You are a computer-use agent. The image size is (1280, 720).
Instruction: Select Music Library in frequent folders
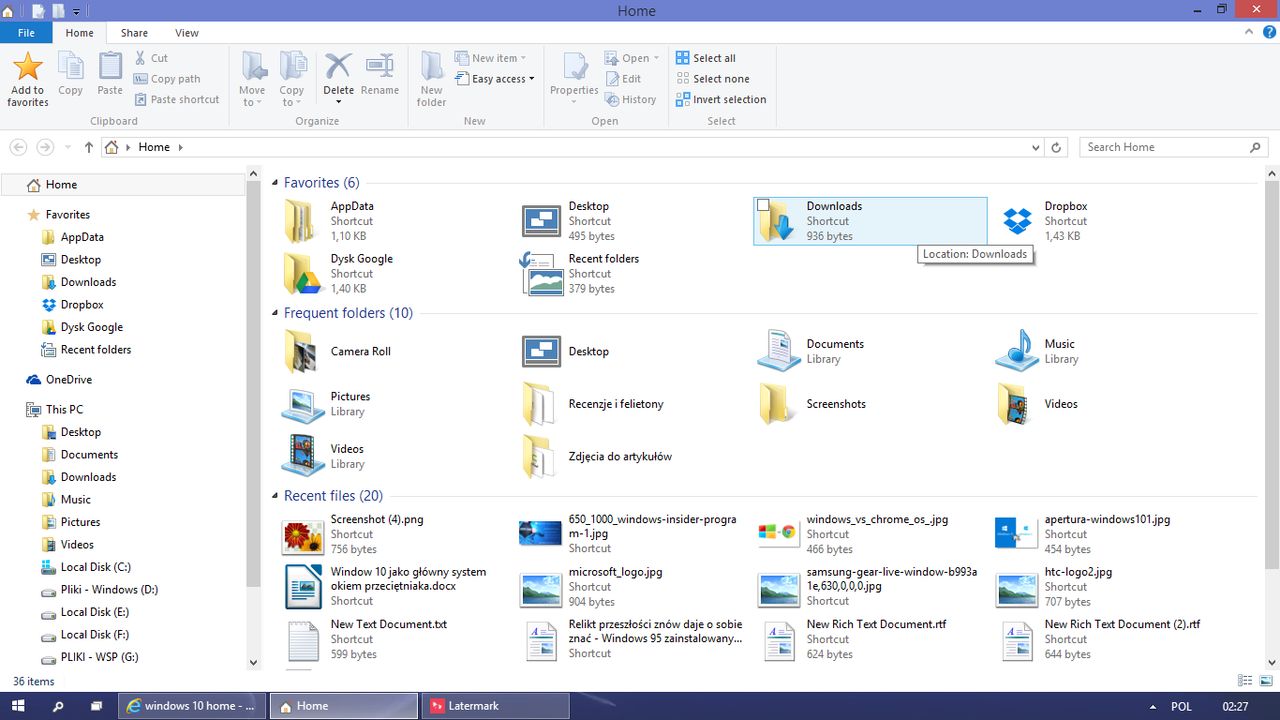[1108, 352]
